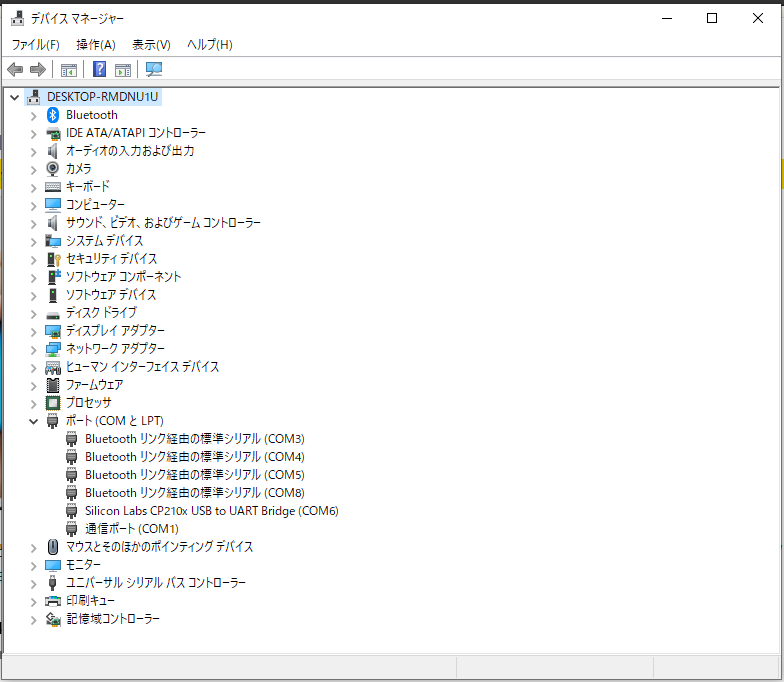Select the IDE ATA/ATAPI コントローラー label

[136, 133]
